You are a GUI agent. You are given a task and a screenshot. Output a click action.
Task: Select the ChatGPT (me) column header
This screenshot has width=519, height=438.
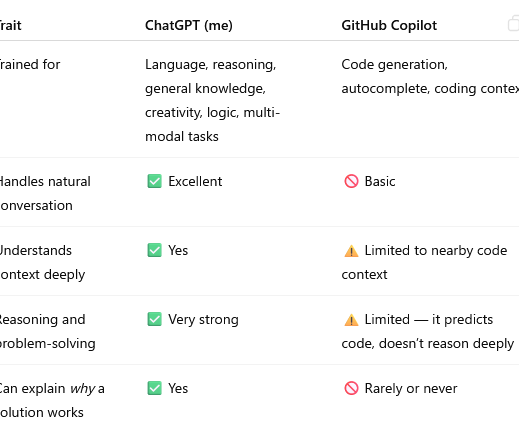(189, 25)
